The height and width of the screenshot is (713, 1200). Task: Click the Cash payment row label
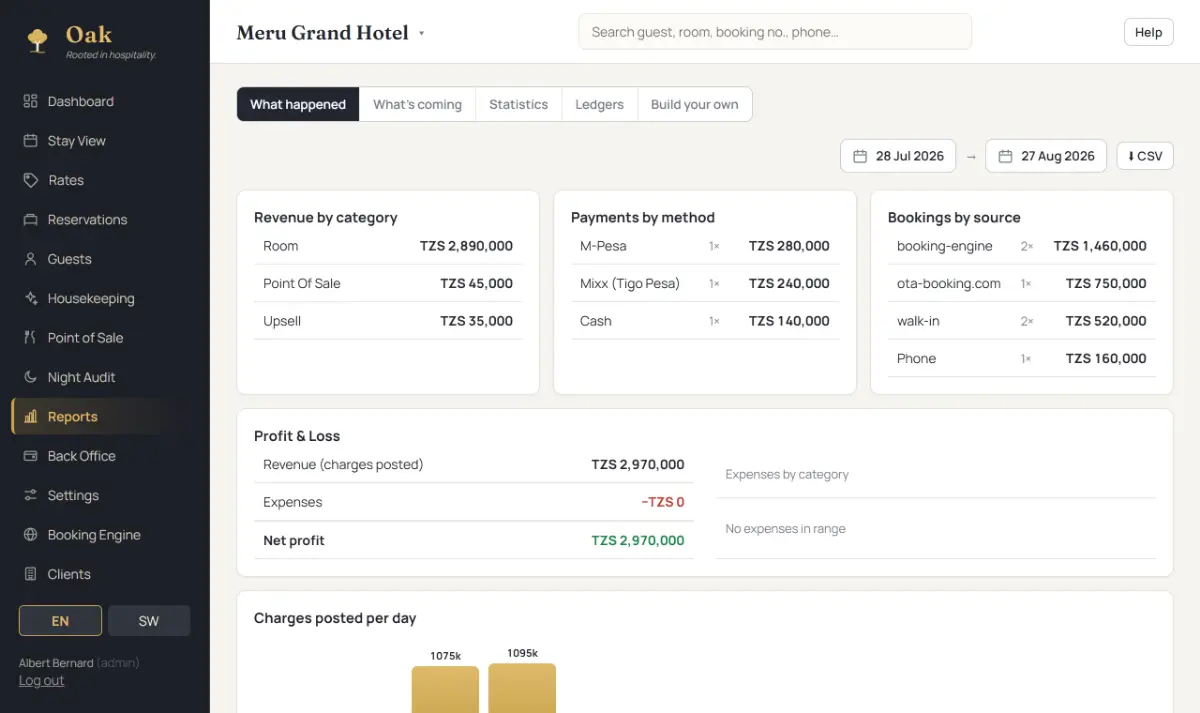(x=596, y=321)
